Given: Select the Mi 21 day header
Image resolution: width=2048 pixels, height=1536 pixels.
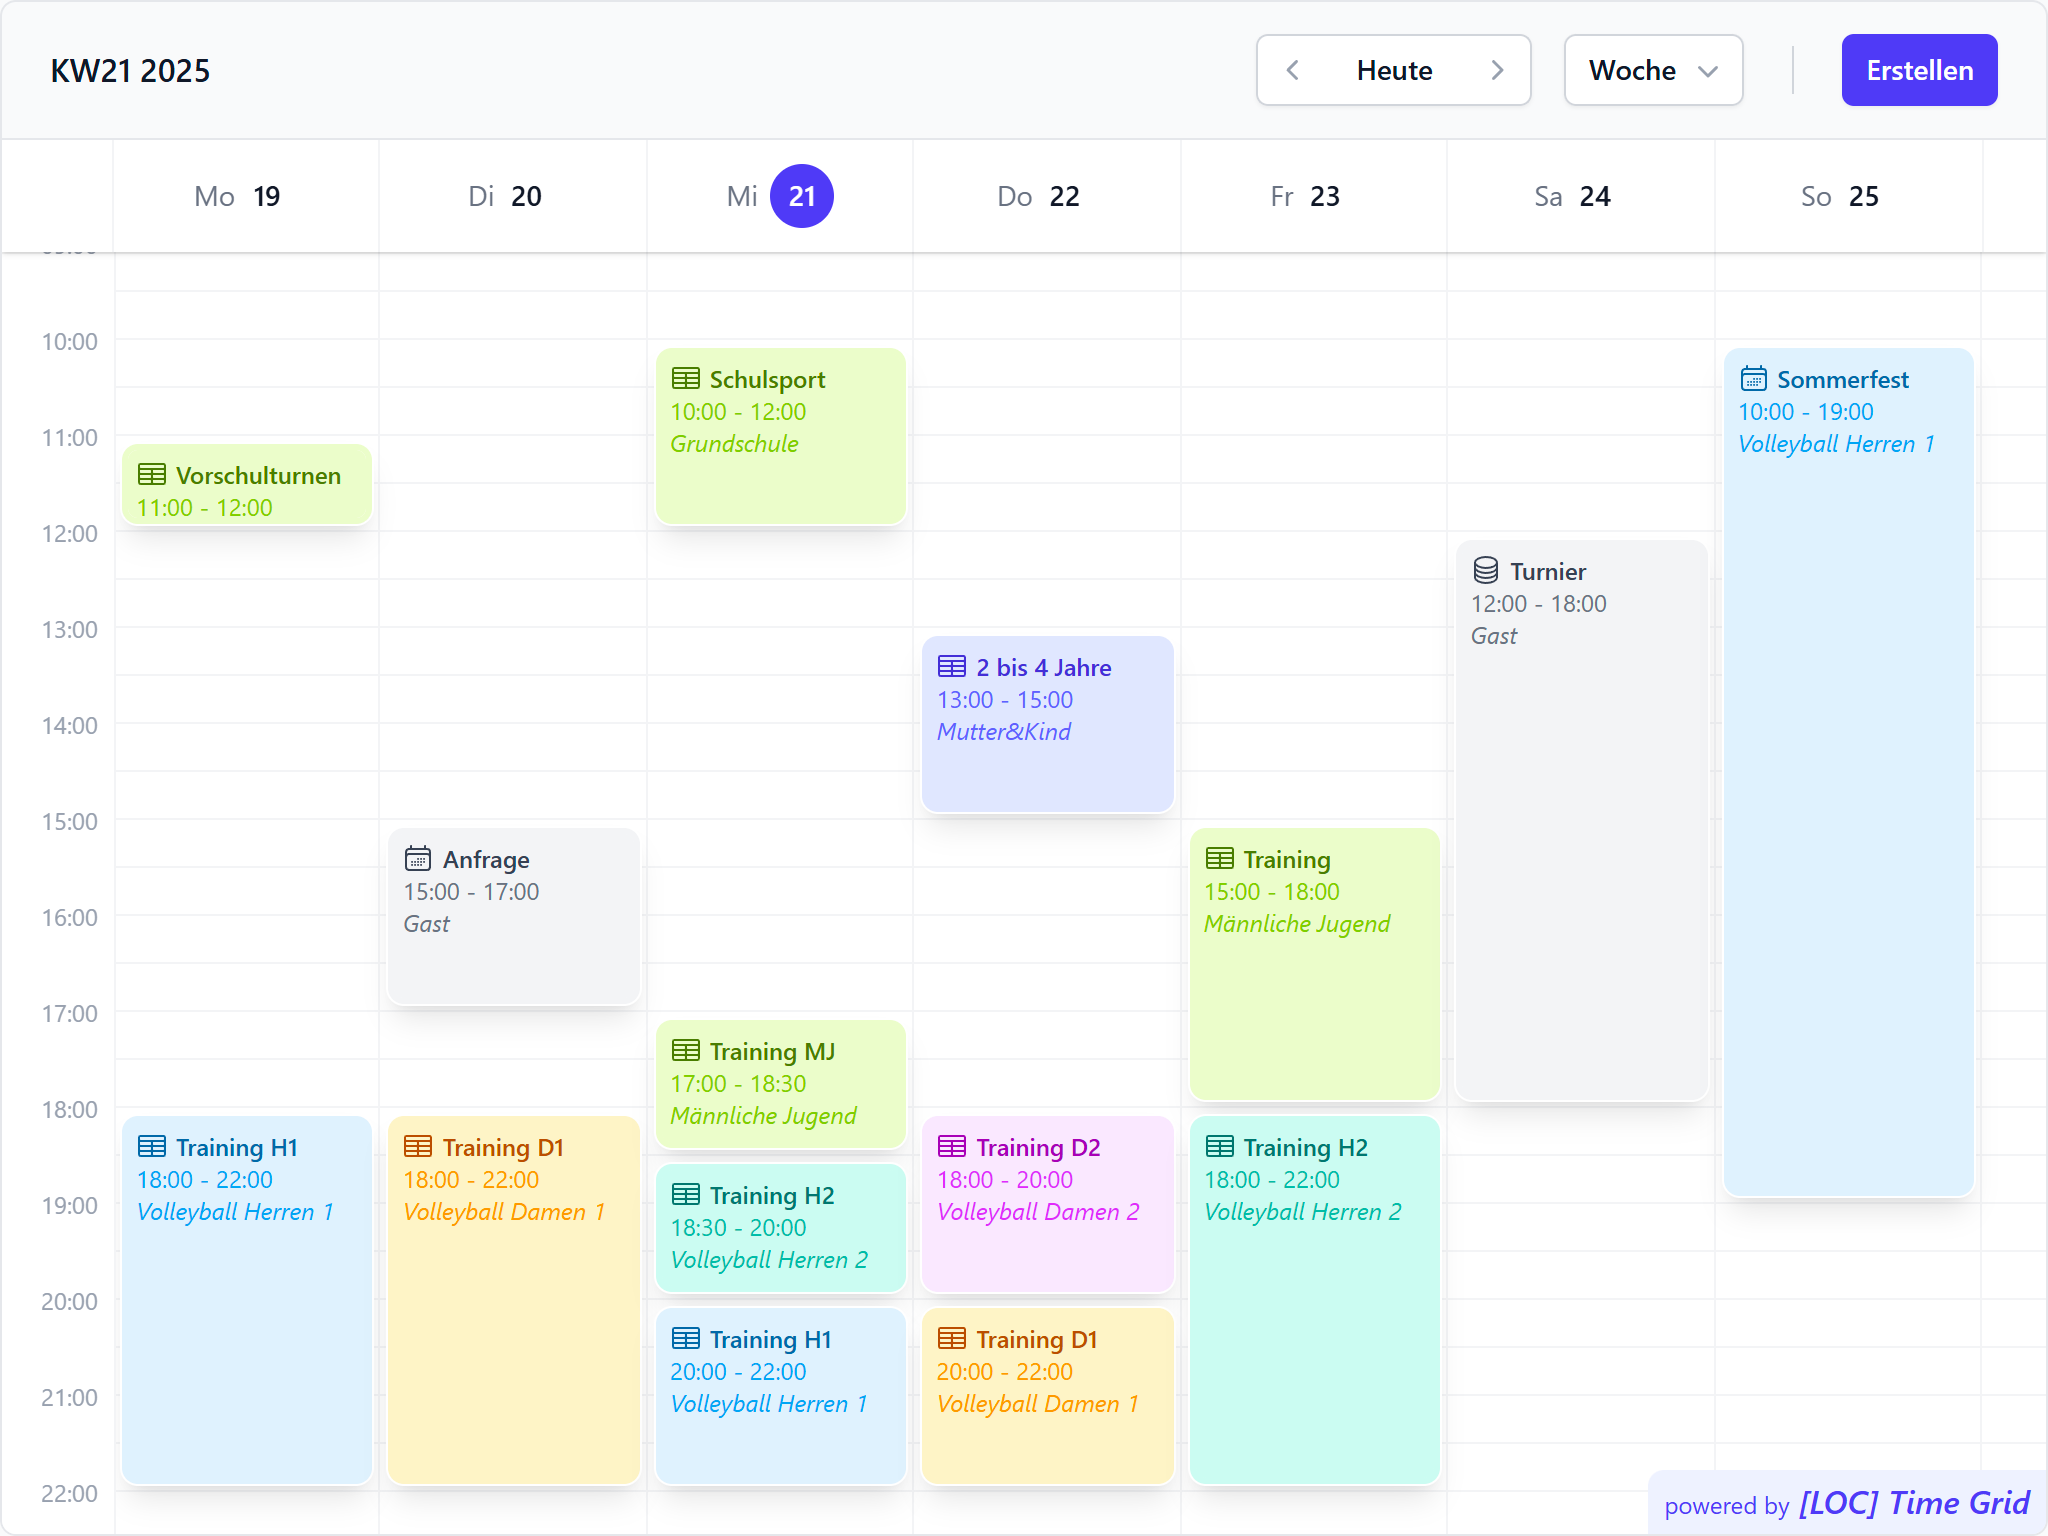Looking at the screenshot, I should [780, 196].
